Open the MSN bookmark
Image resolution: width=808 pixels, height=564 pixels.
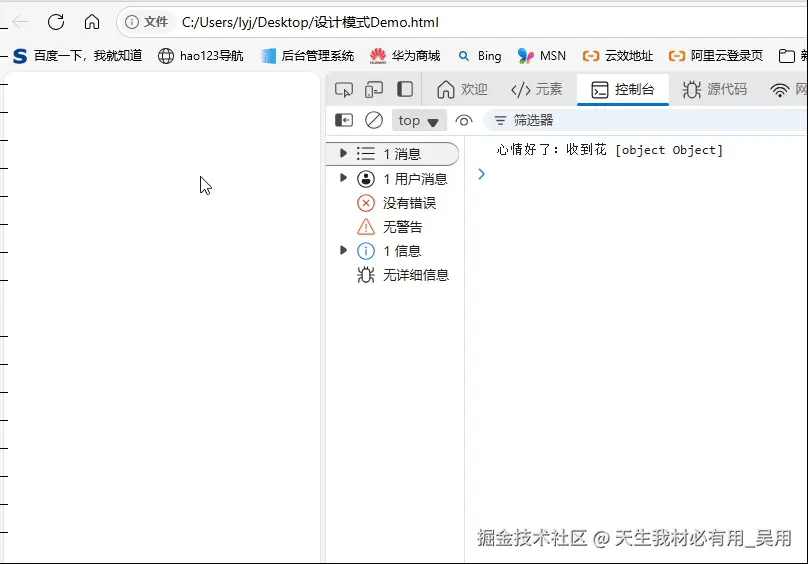(x=542, y=56)
